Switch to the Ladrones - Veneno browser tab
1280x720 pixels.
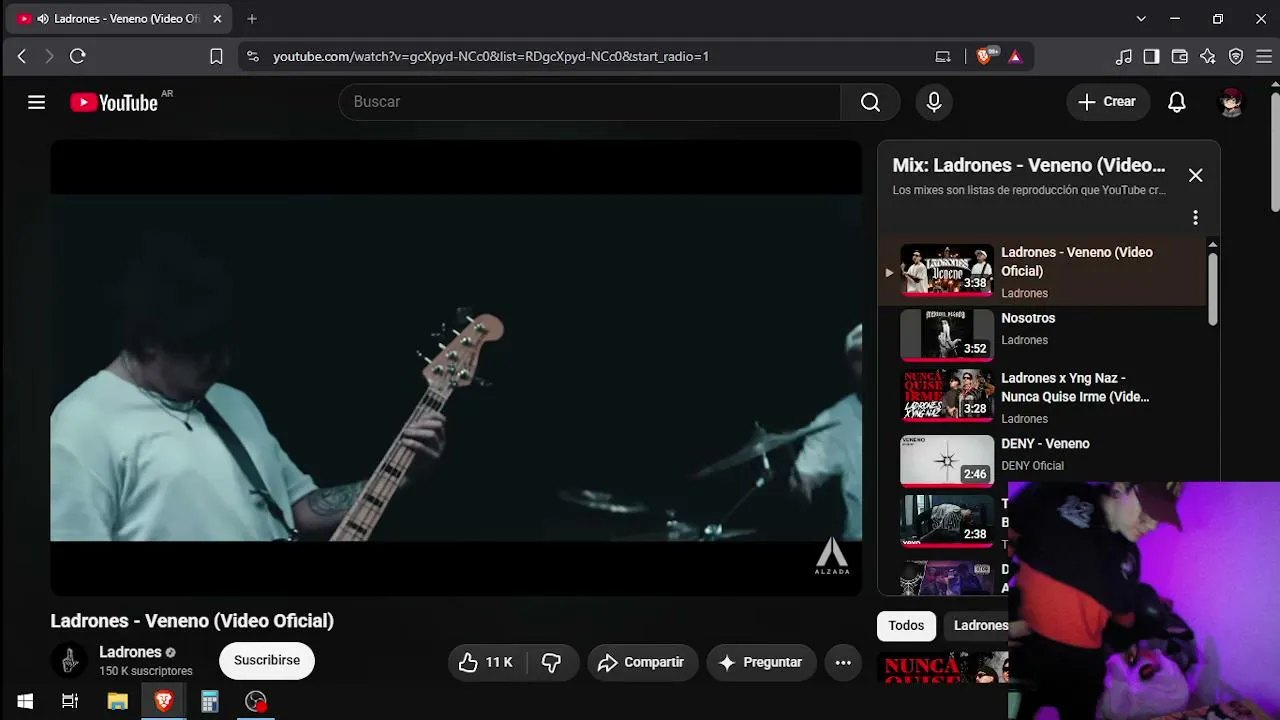click(x=120, y=18)
